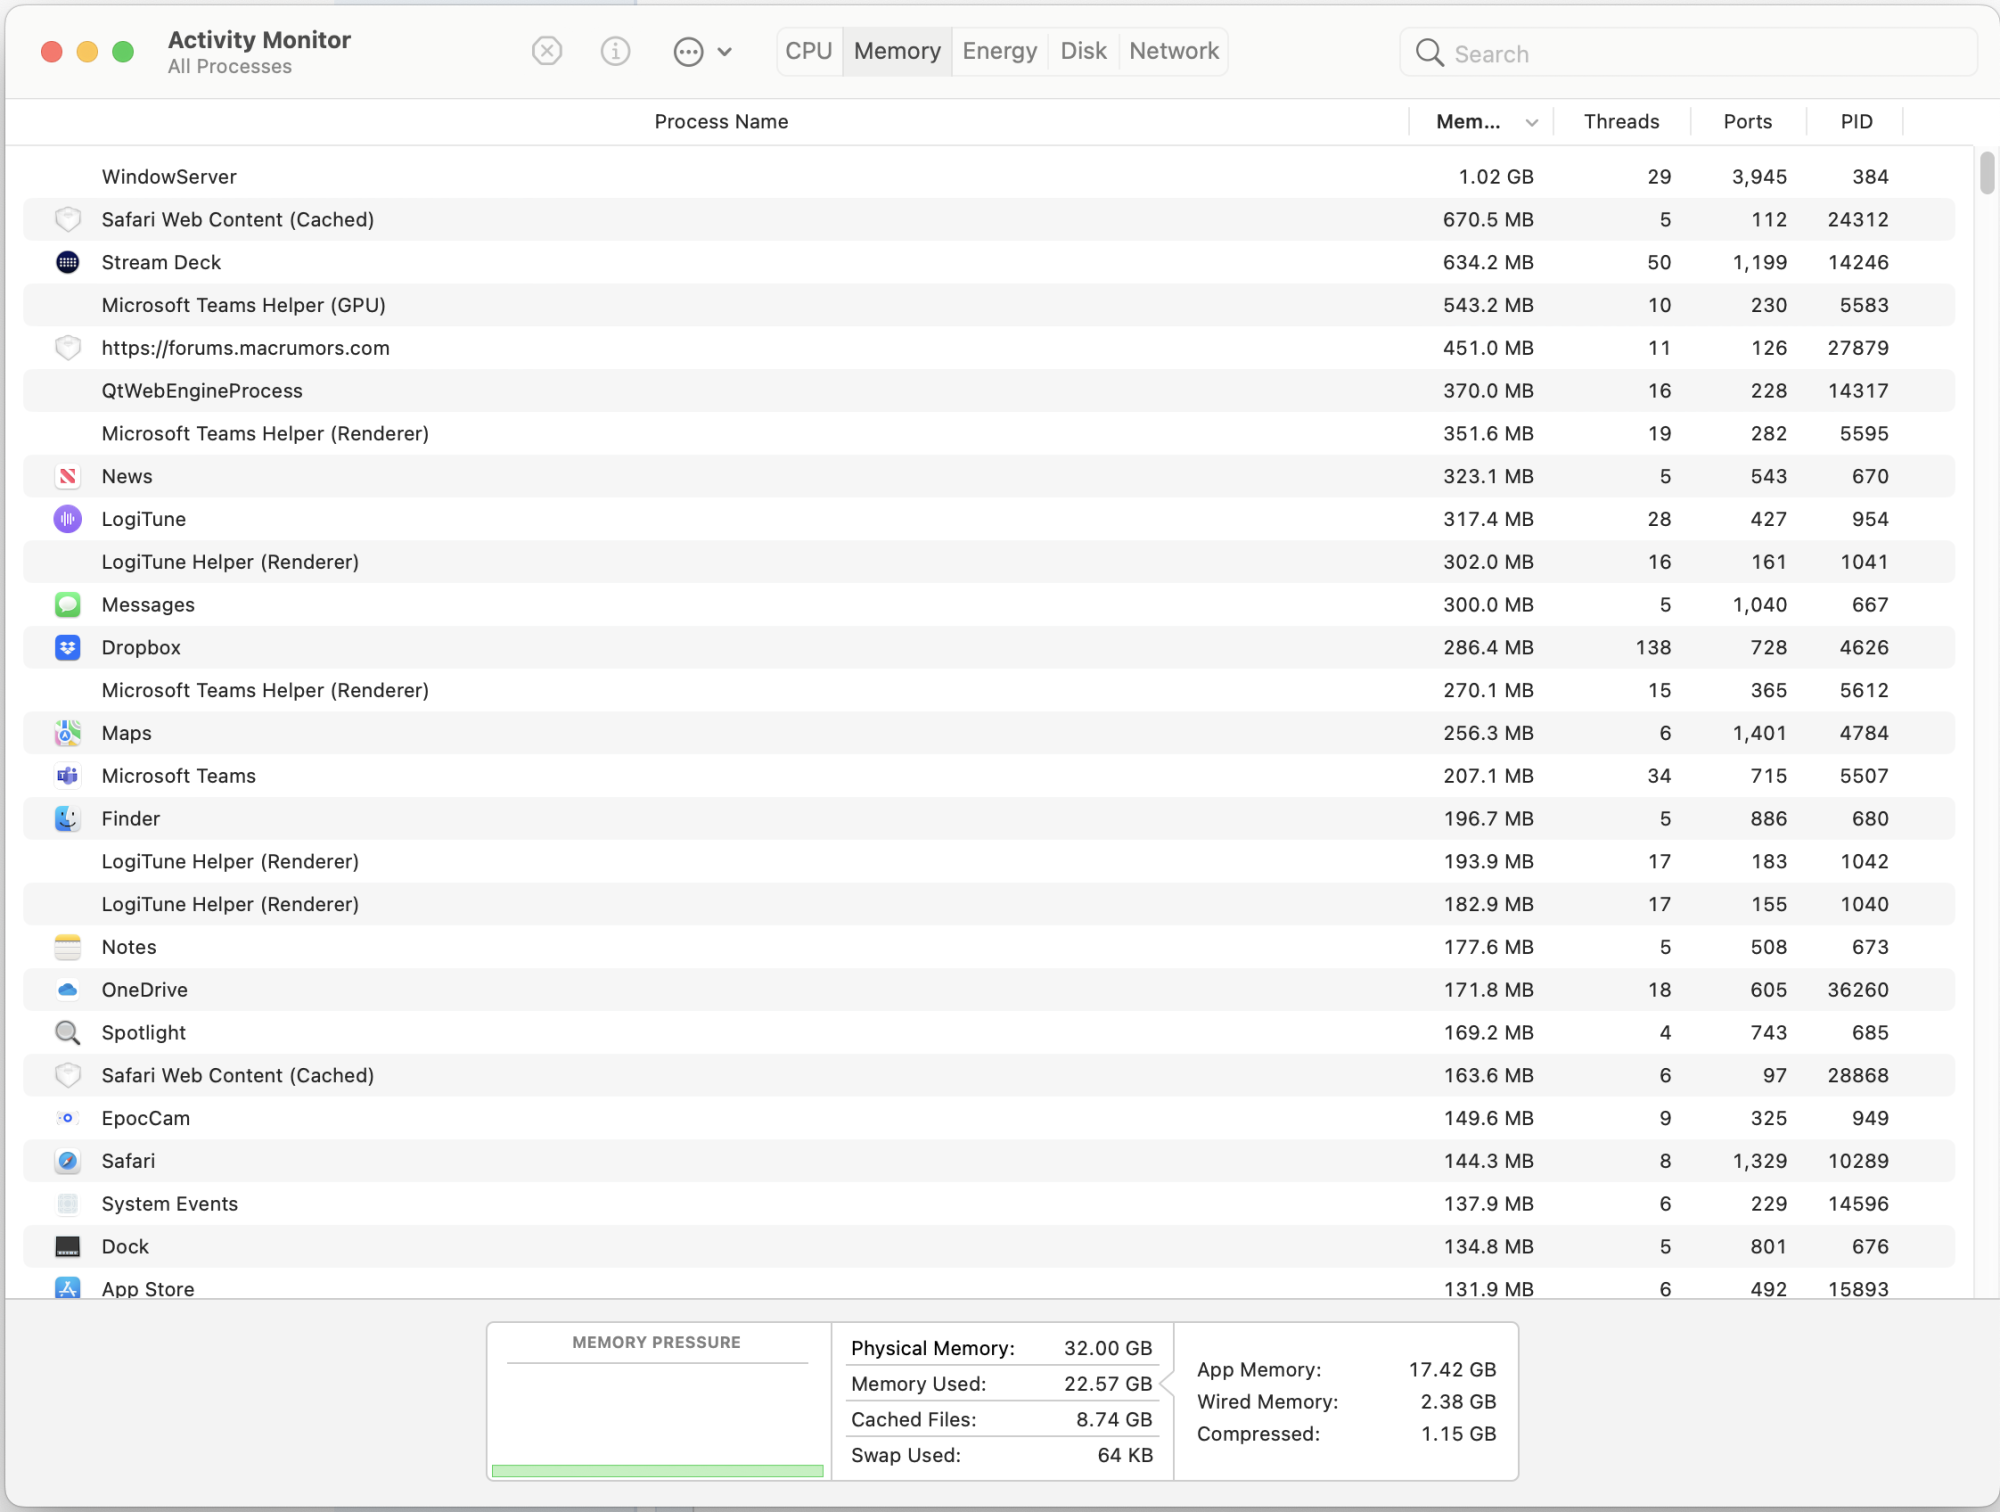Click the Microsoft Teams app icon
Image resolution: width=2000 pixels, height=1512 pixels.
[67, 775]
